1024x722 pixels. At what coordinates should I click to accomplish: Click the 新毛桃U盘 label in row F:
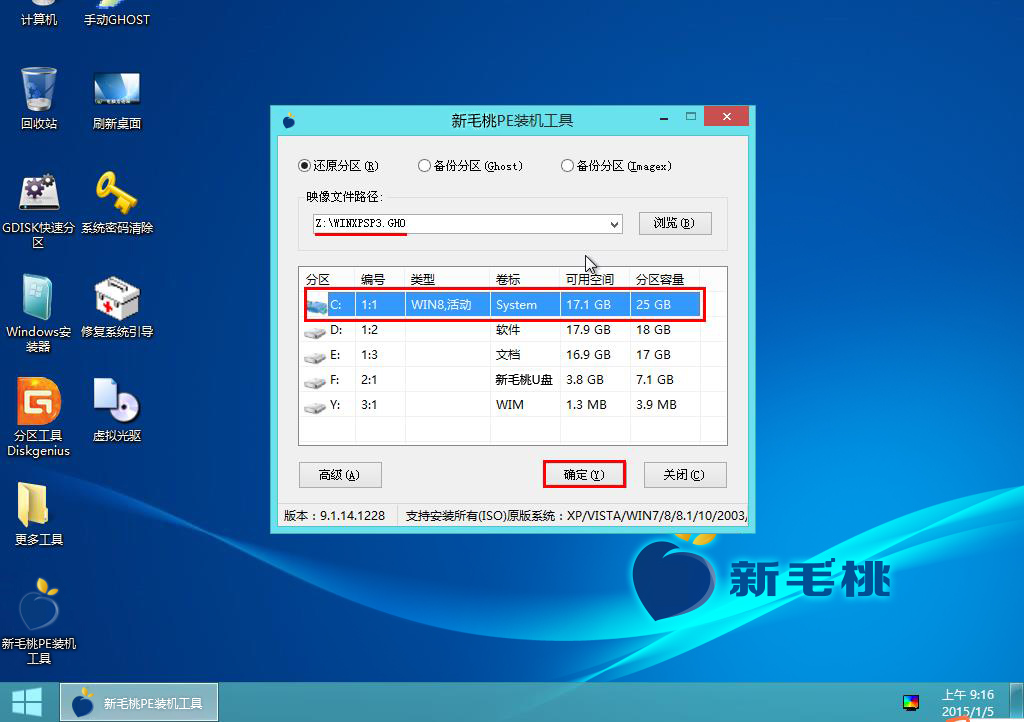524,379
